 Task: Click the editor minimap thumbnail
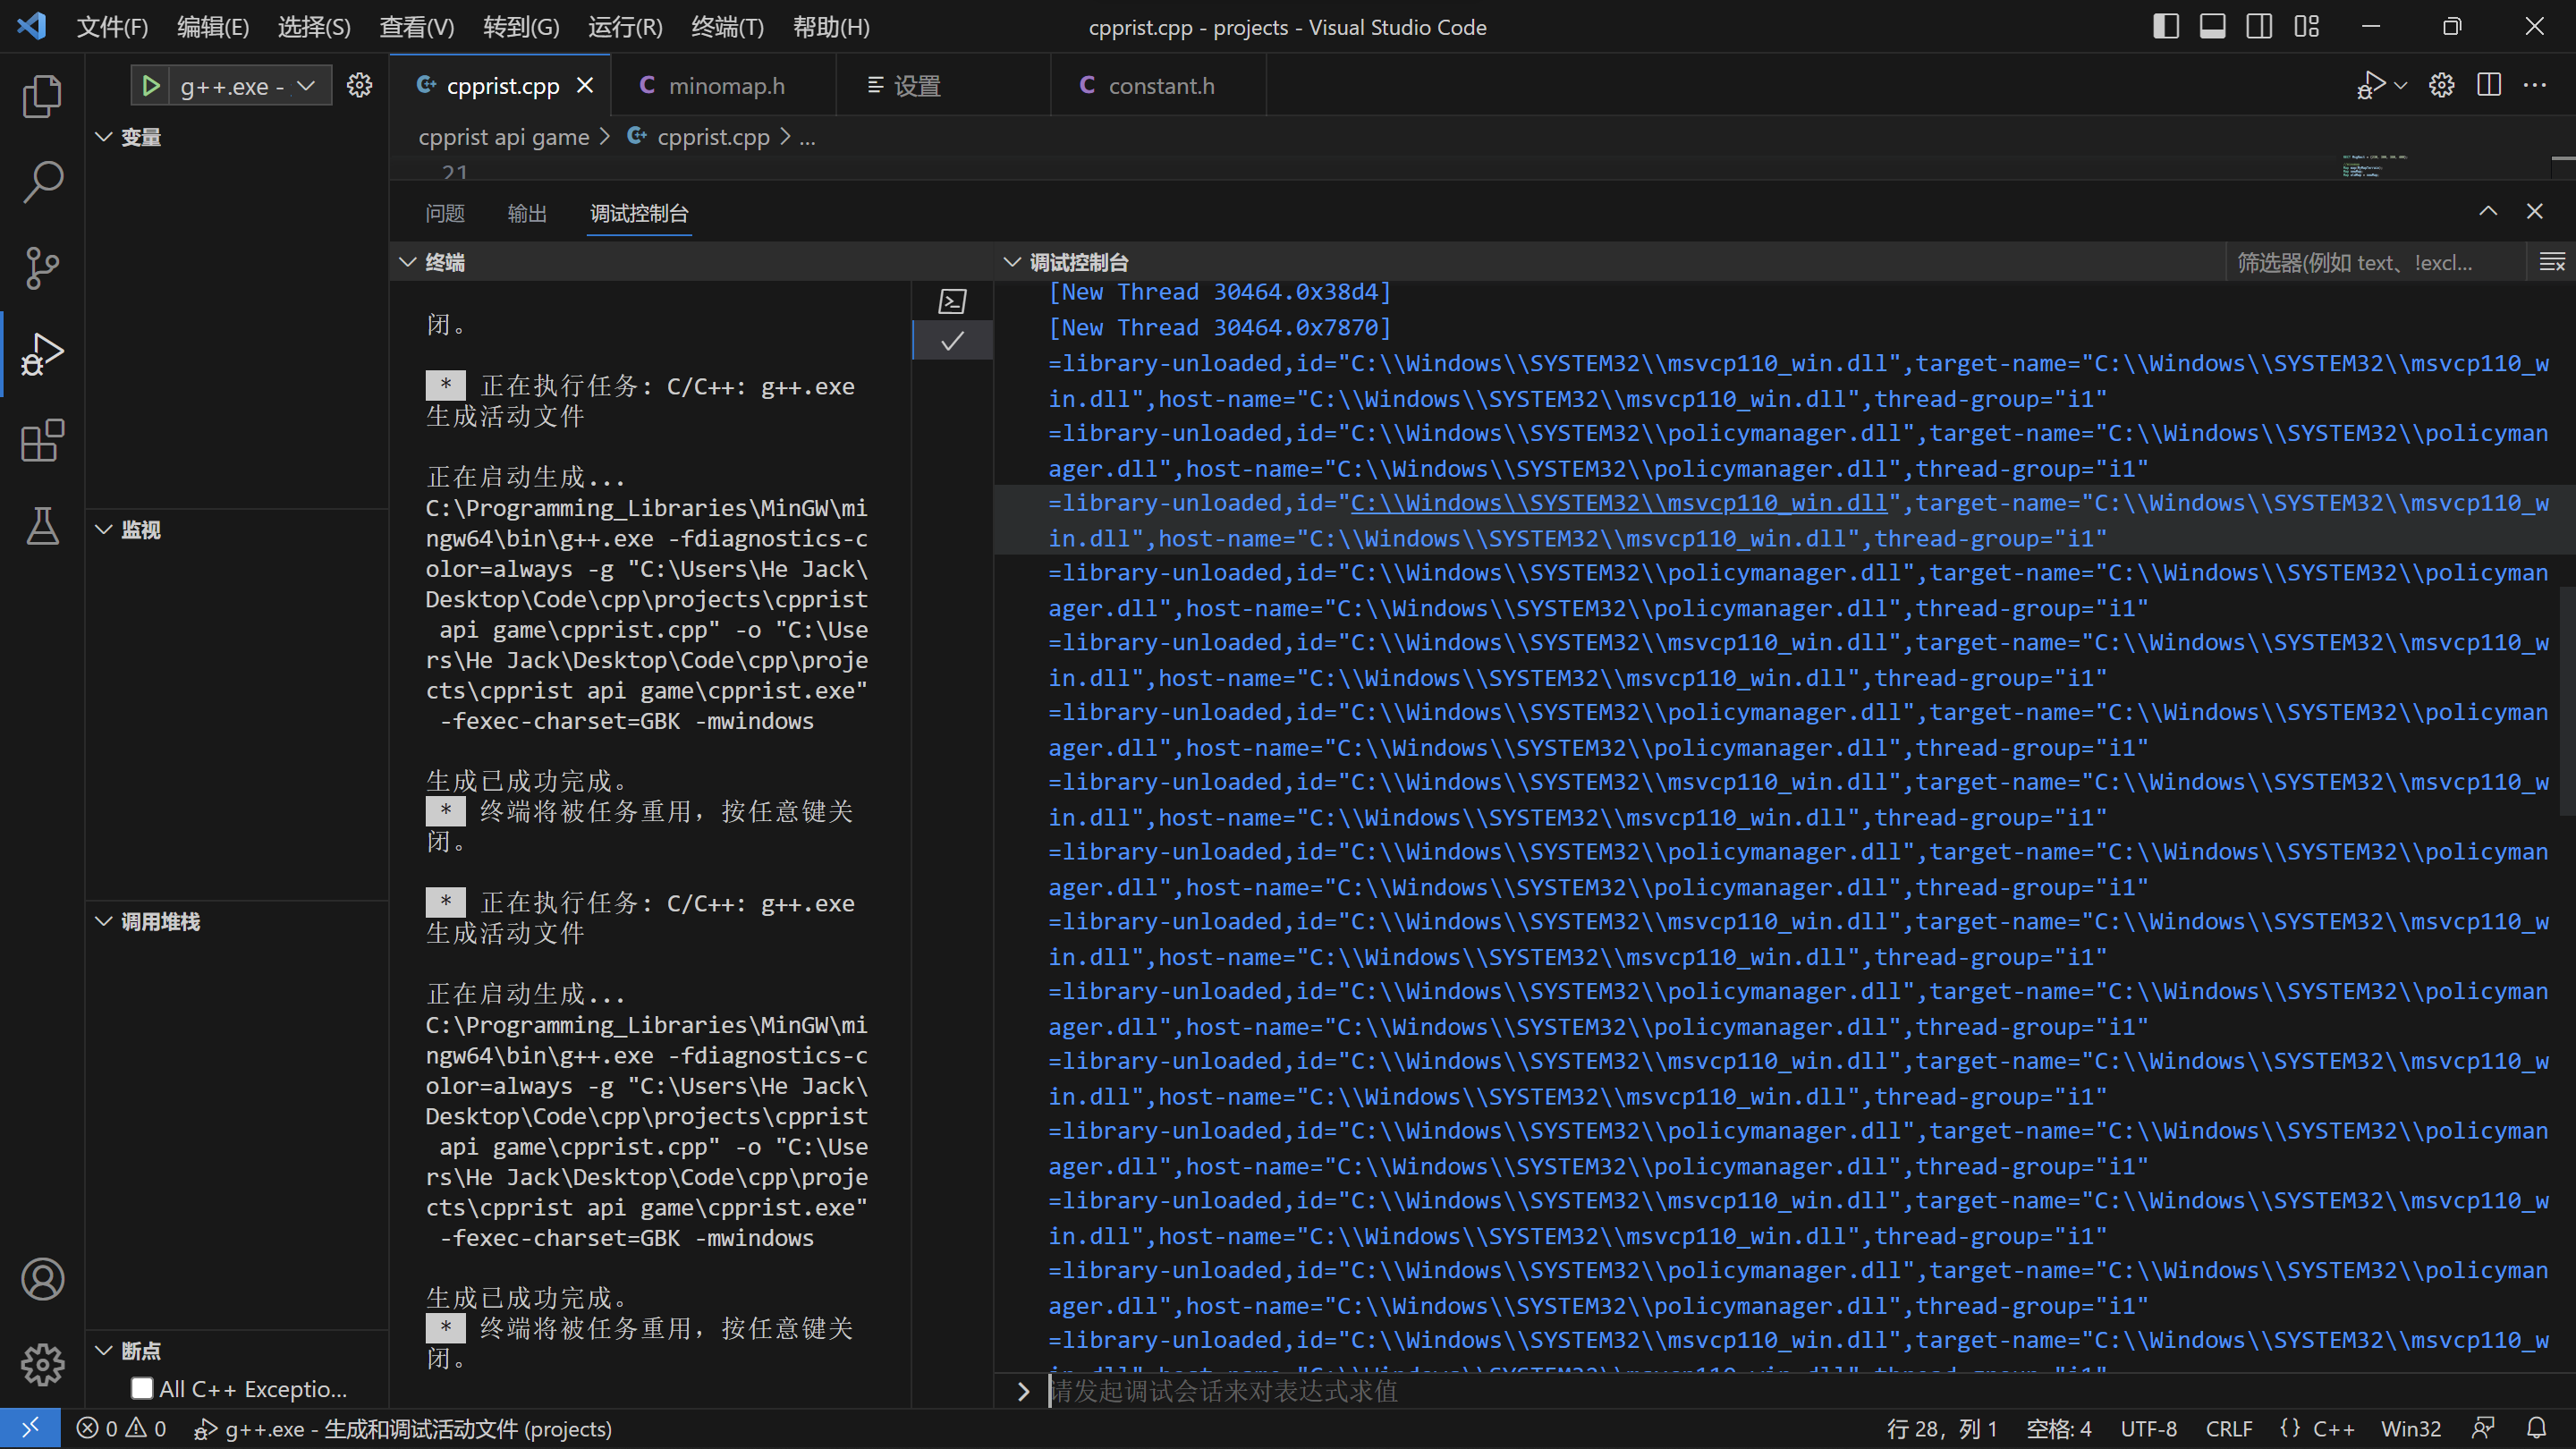[x=2375, y=166]
